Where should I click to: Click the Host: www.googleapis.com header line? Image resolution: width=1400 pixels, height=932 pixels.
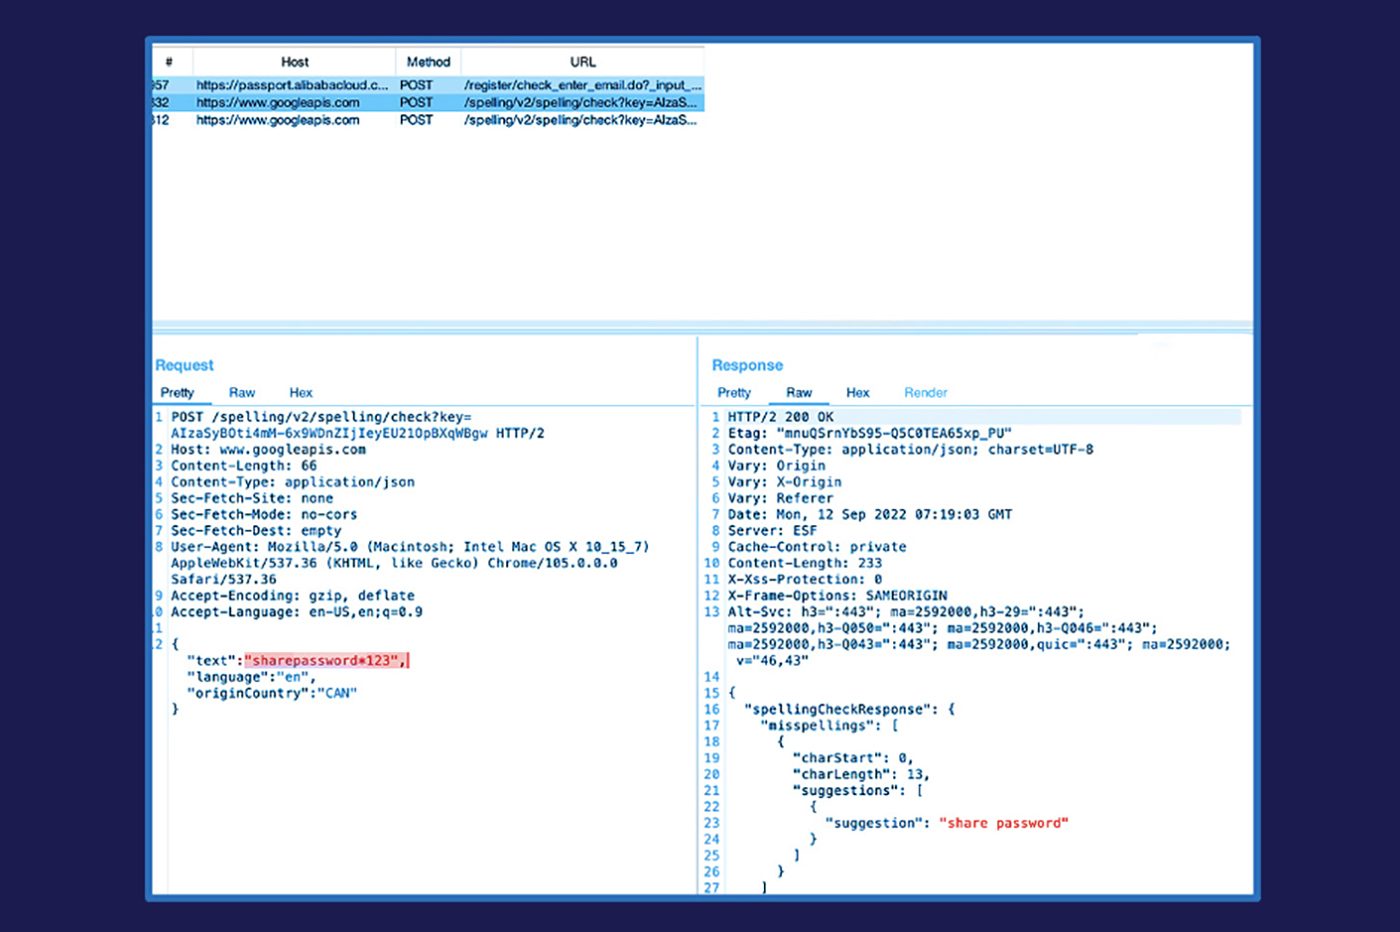pos(268,450)
